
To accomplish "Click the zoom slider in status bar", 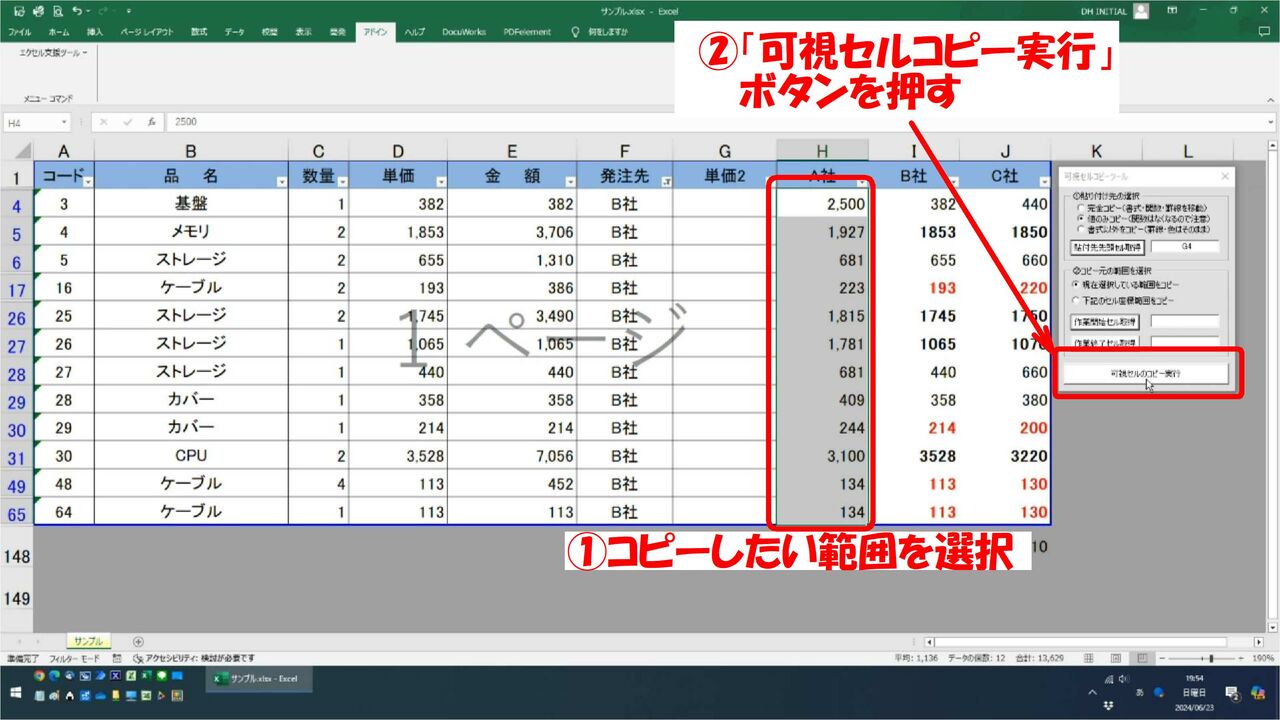I will tap(1211, 658).
